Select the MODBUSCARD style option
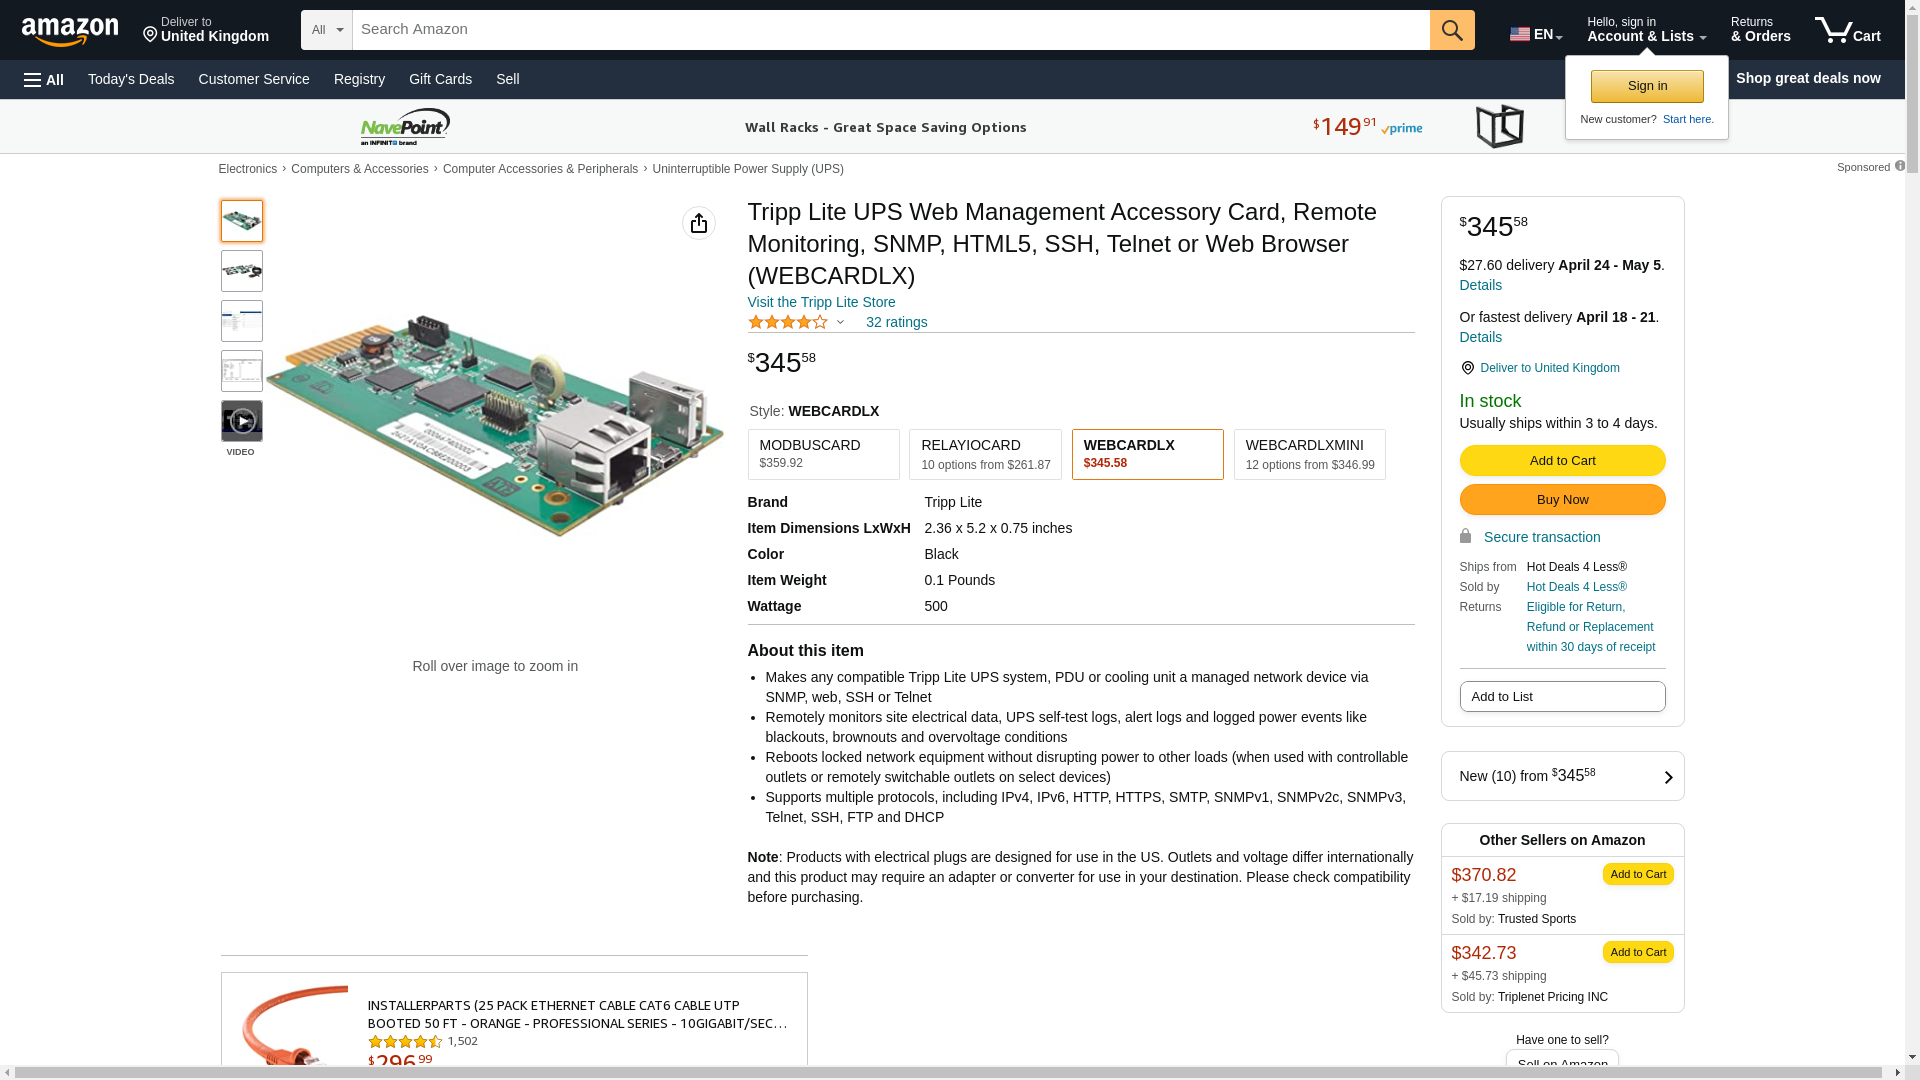The width and height of the screenshot is (1920, 1080). tap(823, 454)
